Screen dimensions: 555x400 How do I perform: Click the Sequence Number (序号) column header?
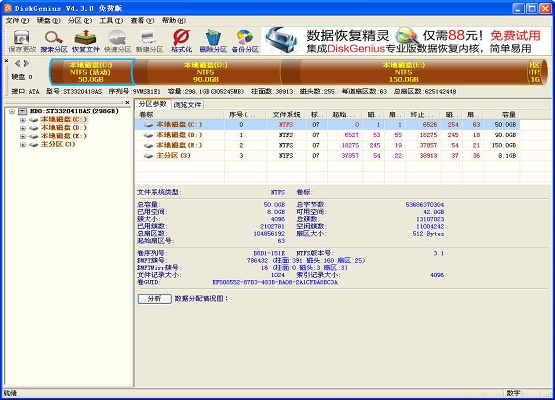pyautogui.click(x=245, y=114)
